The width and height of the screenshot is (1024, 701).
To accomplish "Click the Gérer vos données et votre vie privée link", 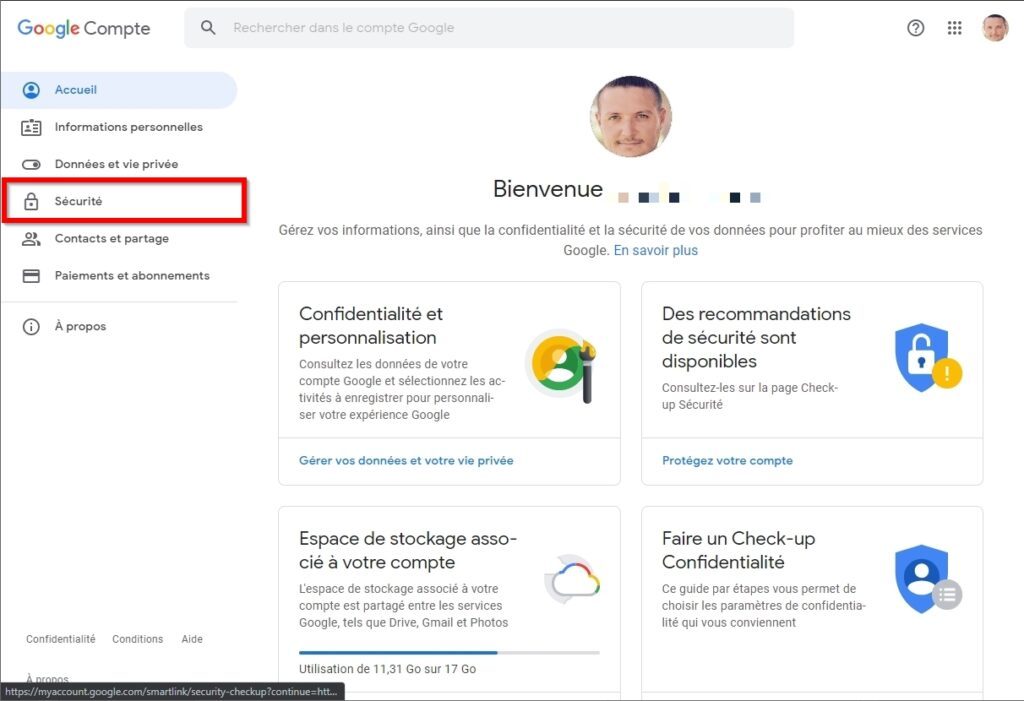I will [406, 460].
